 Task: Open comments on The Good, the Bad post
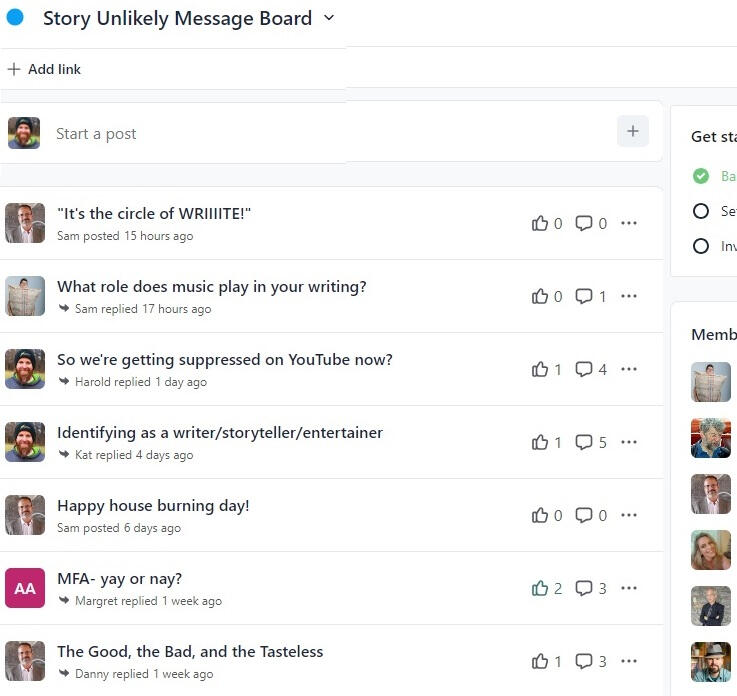pyautogui.click(x=584, y=661)
